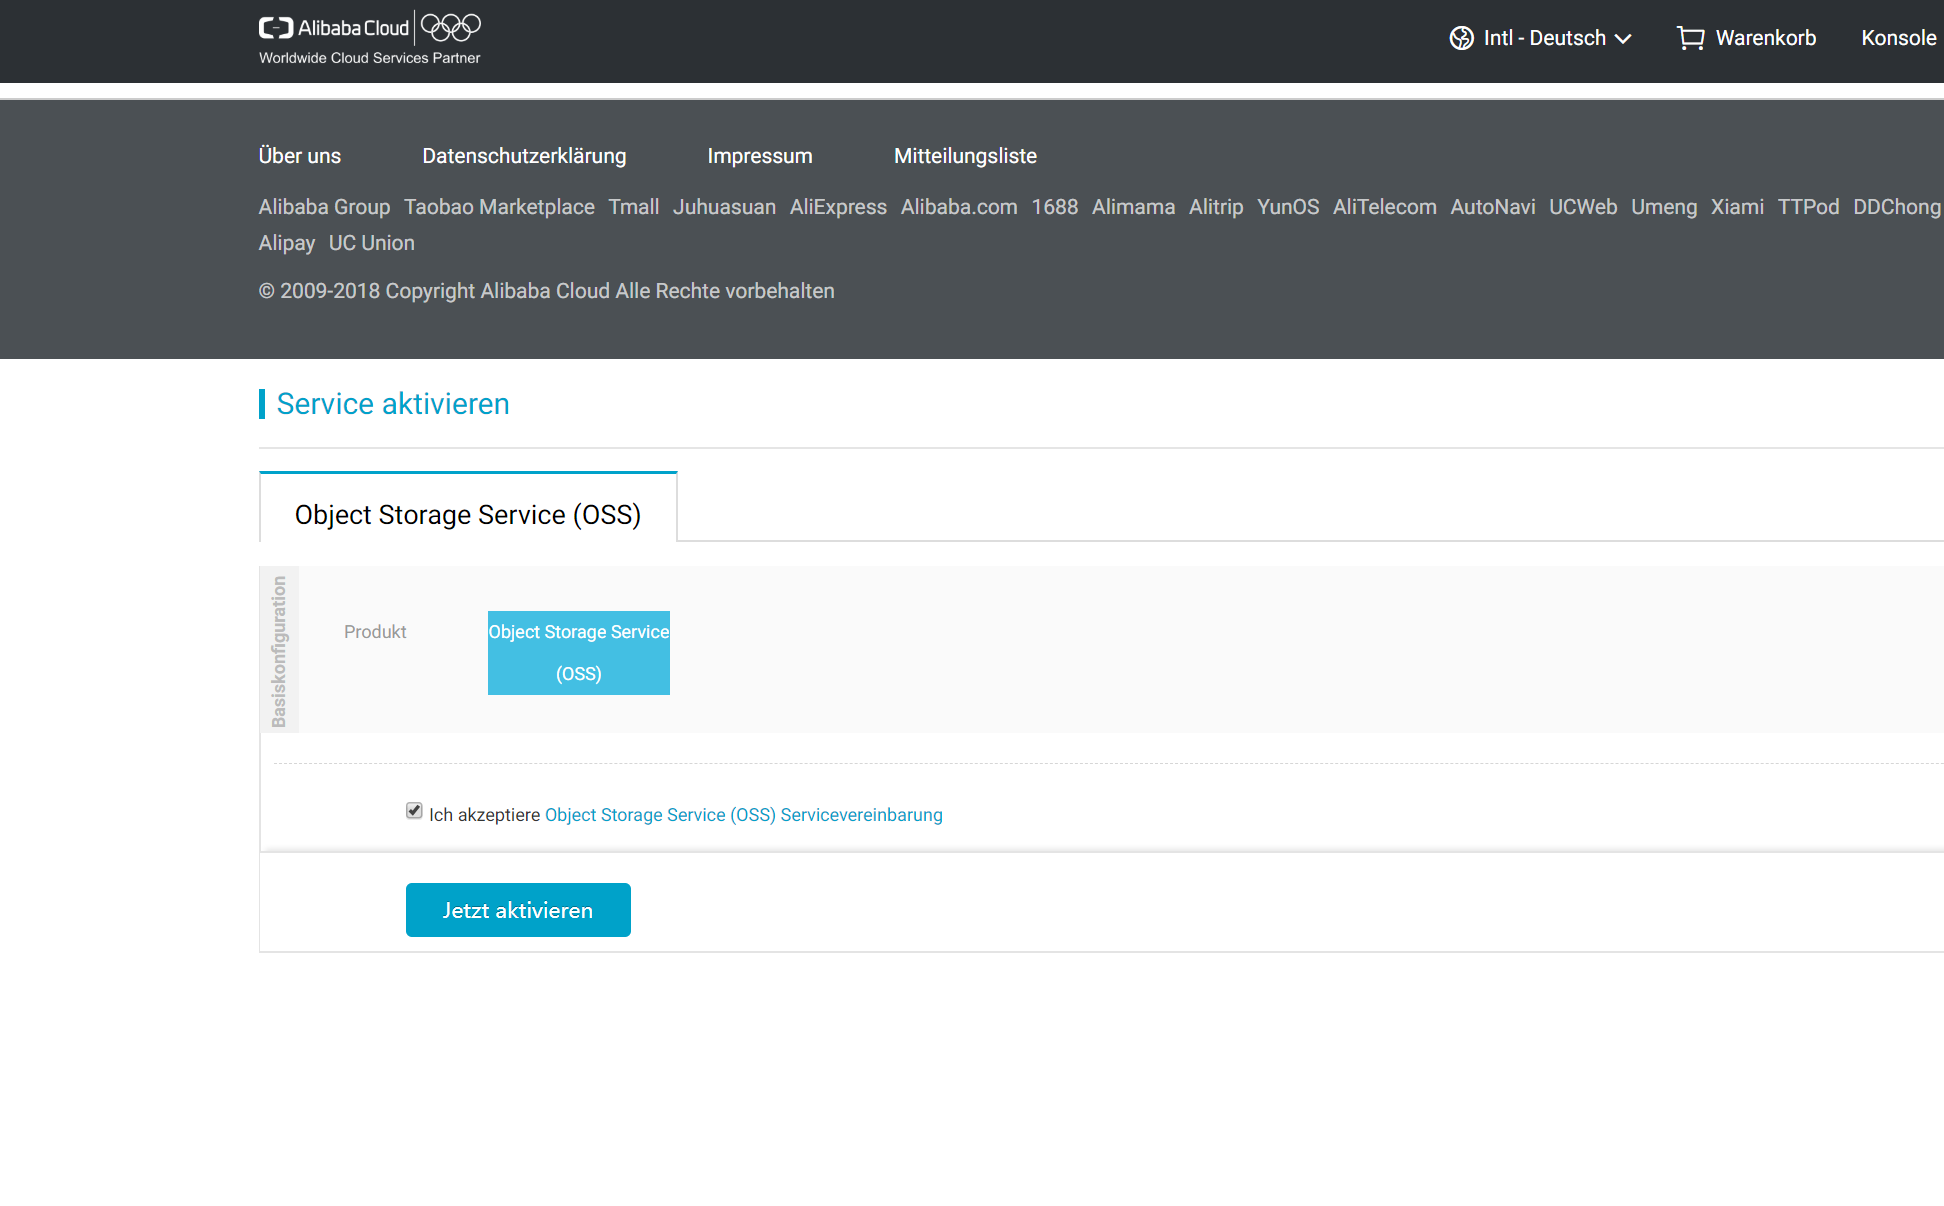Visit UCWeb link
This screenshot has width=1944, height=1206.
(x=1583, y=207)
